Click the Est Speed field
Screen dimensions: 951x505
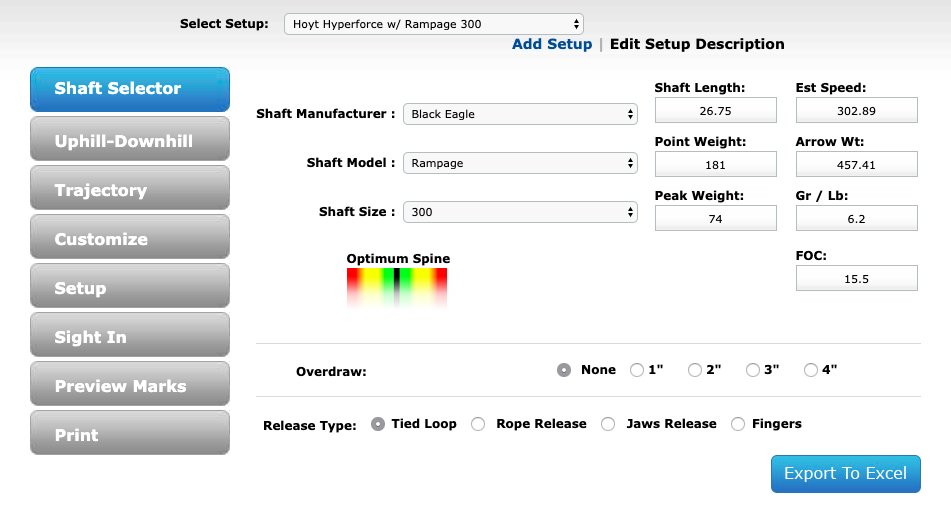[856, 110]
